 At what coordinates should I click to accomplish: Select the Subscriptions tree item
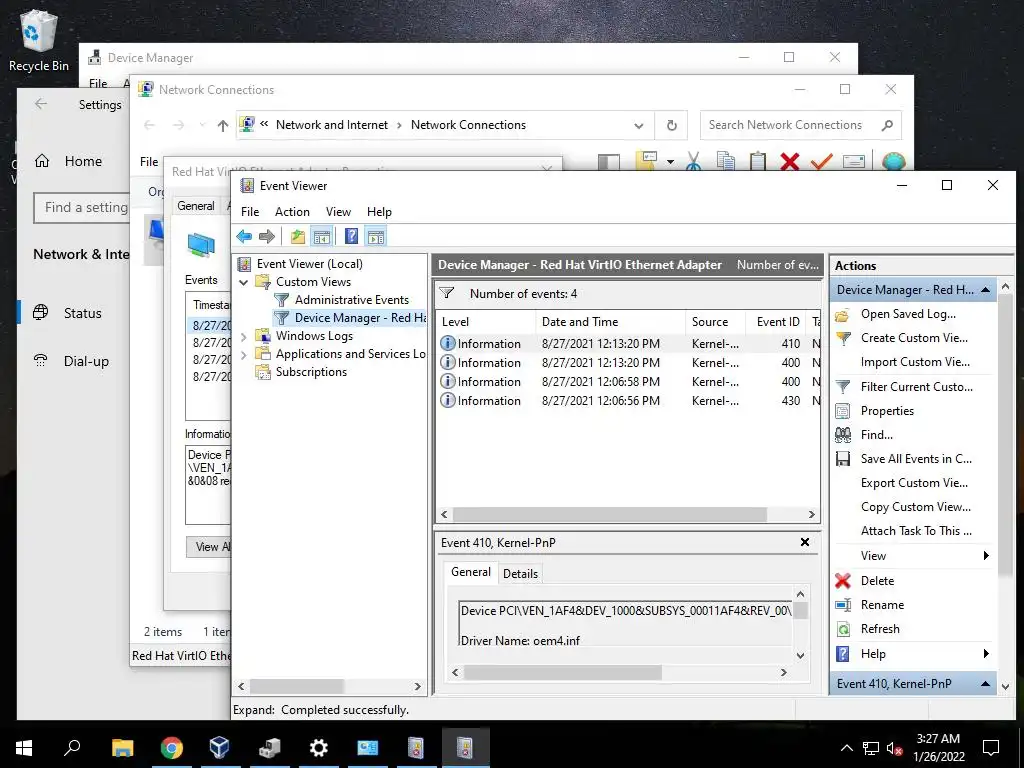pos(311,372)
